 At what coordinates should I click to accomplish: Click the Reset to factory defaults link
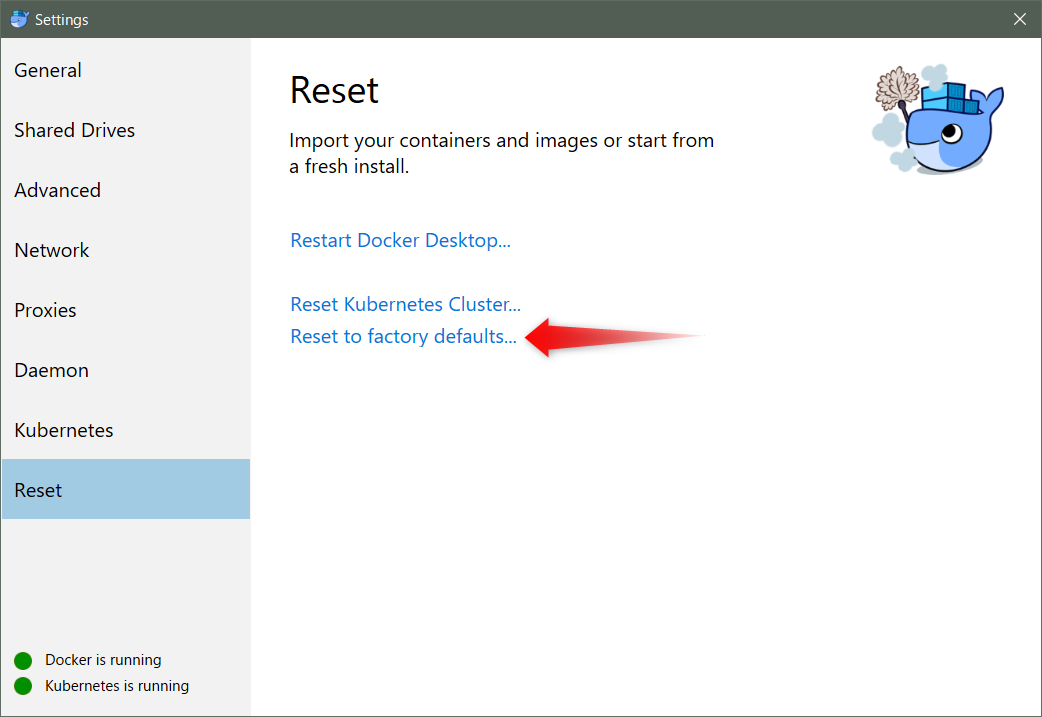pos(403,337)
